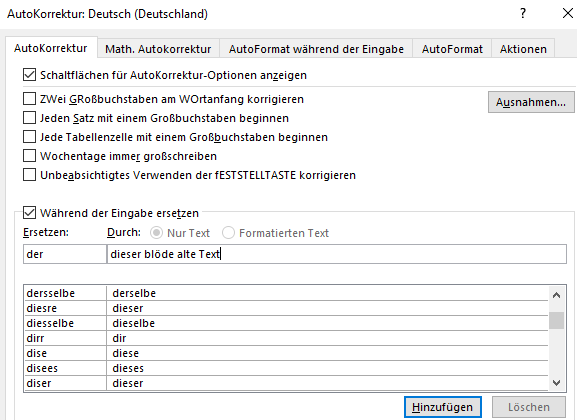Click the list scroll down arrow
The image size is (577, 420).
(556, 383)
